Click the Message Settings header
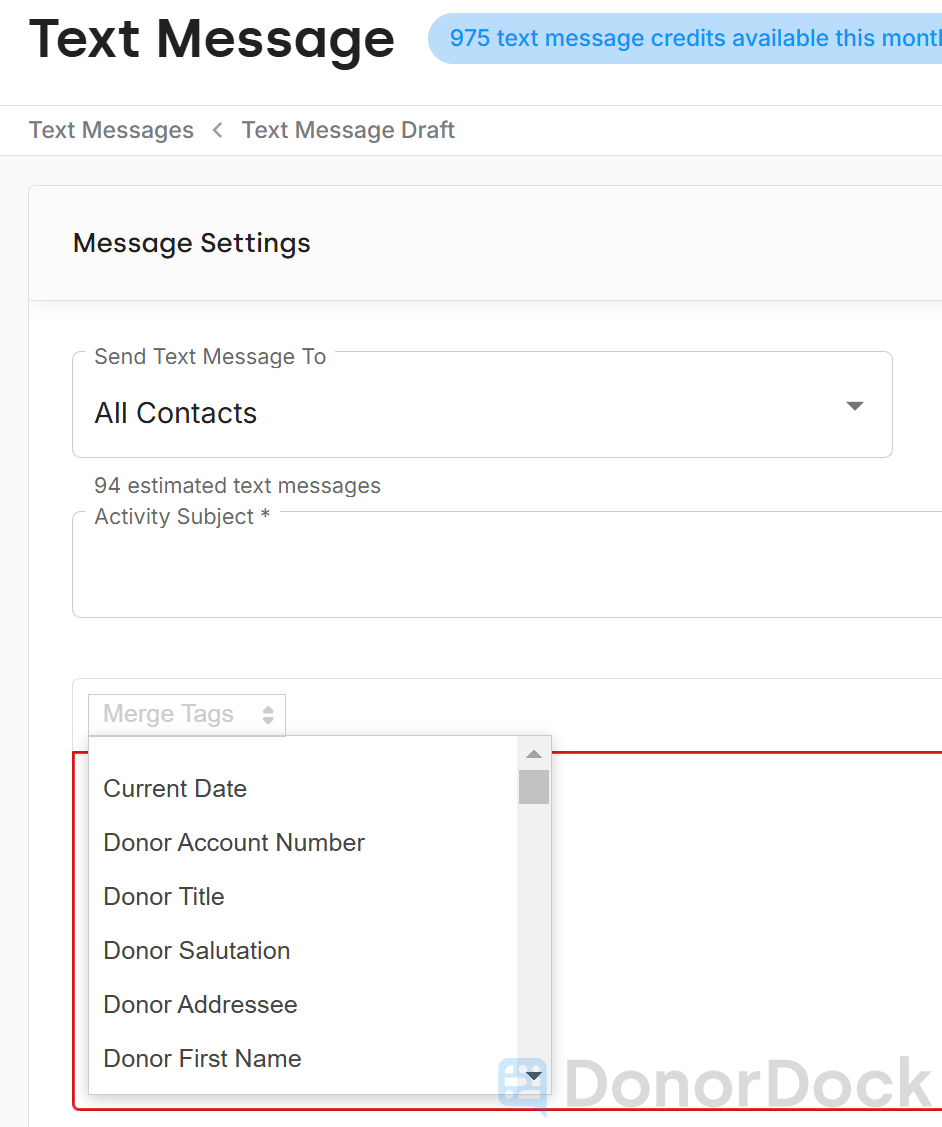942x1127 pixels. click(x=191, y=243)
